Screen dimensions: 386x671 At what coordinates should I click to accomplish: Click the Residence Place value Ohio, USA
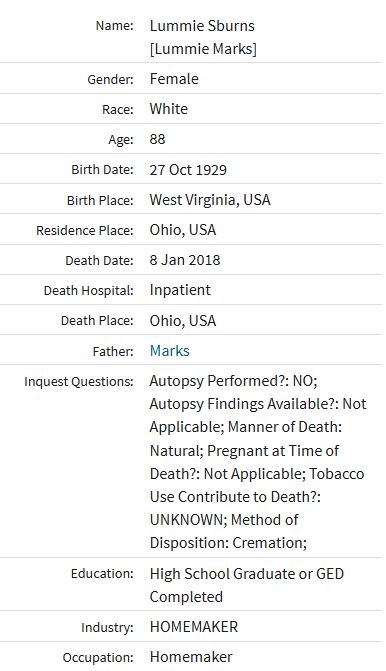[x=183, y=230]
